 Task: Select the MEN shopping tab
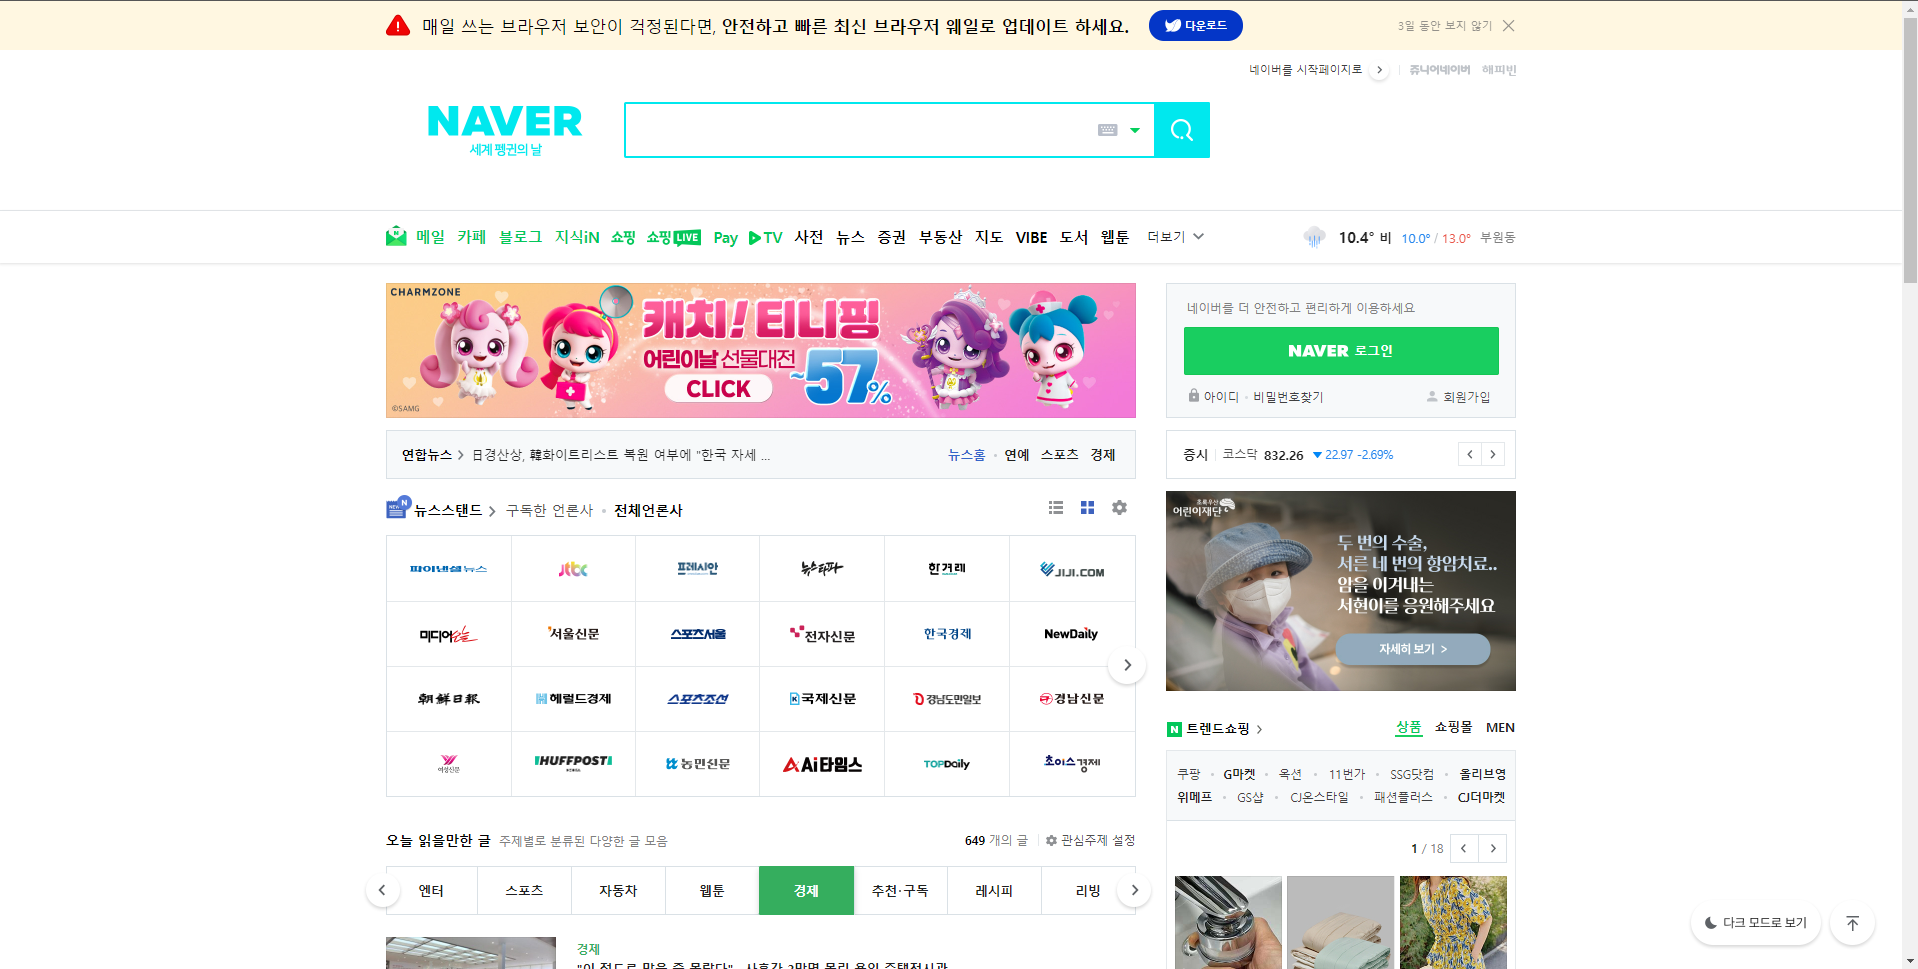(x=1500, y=728)
